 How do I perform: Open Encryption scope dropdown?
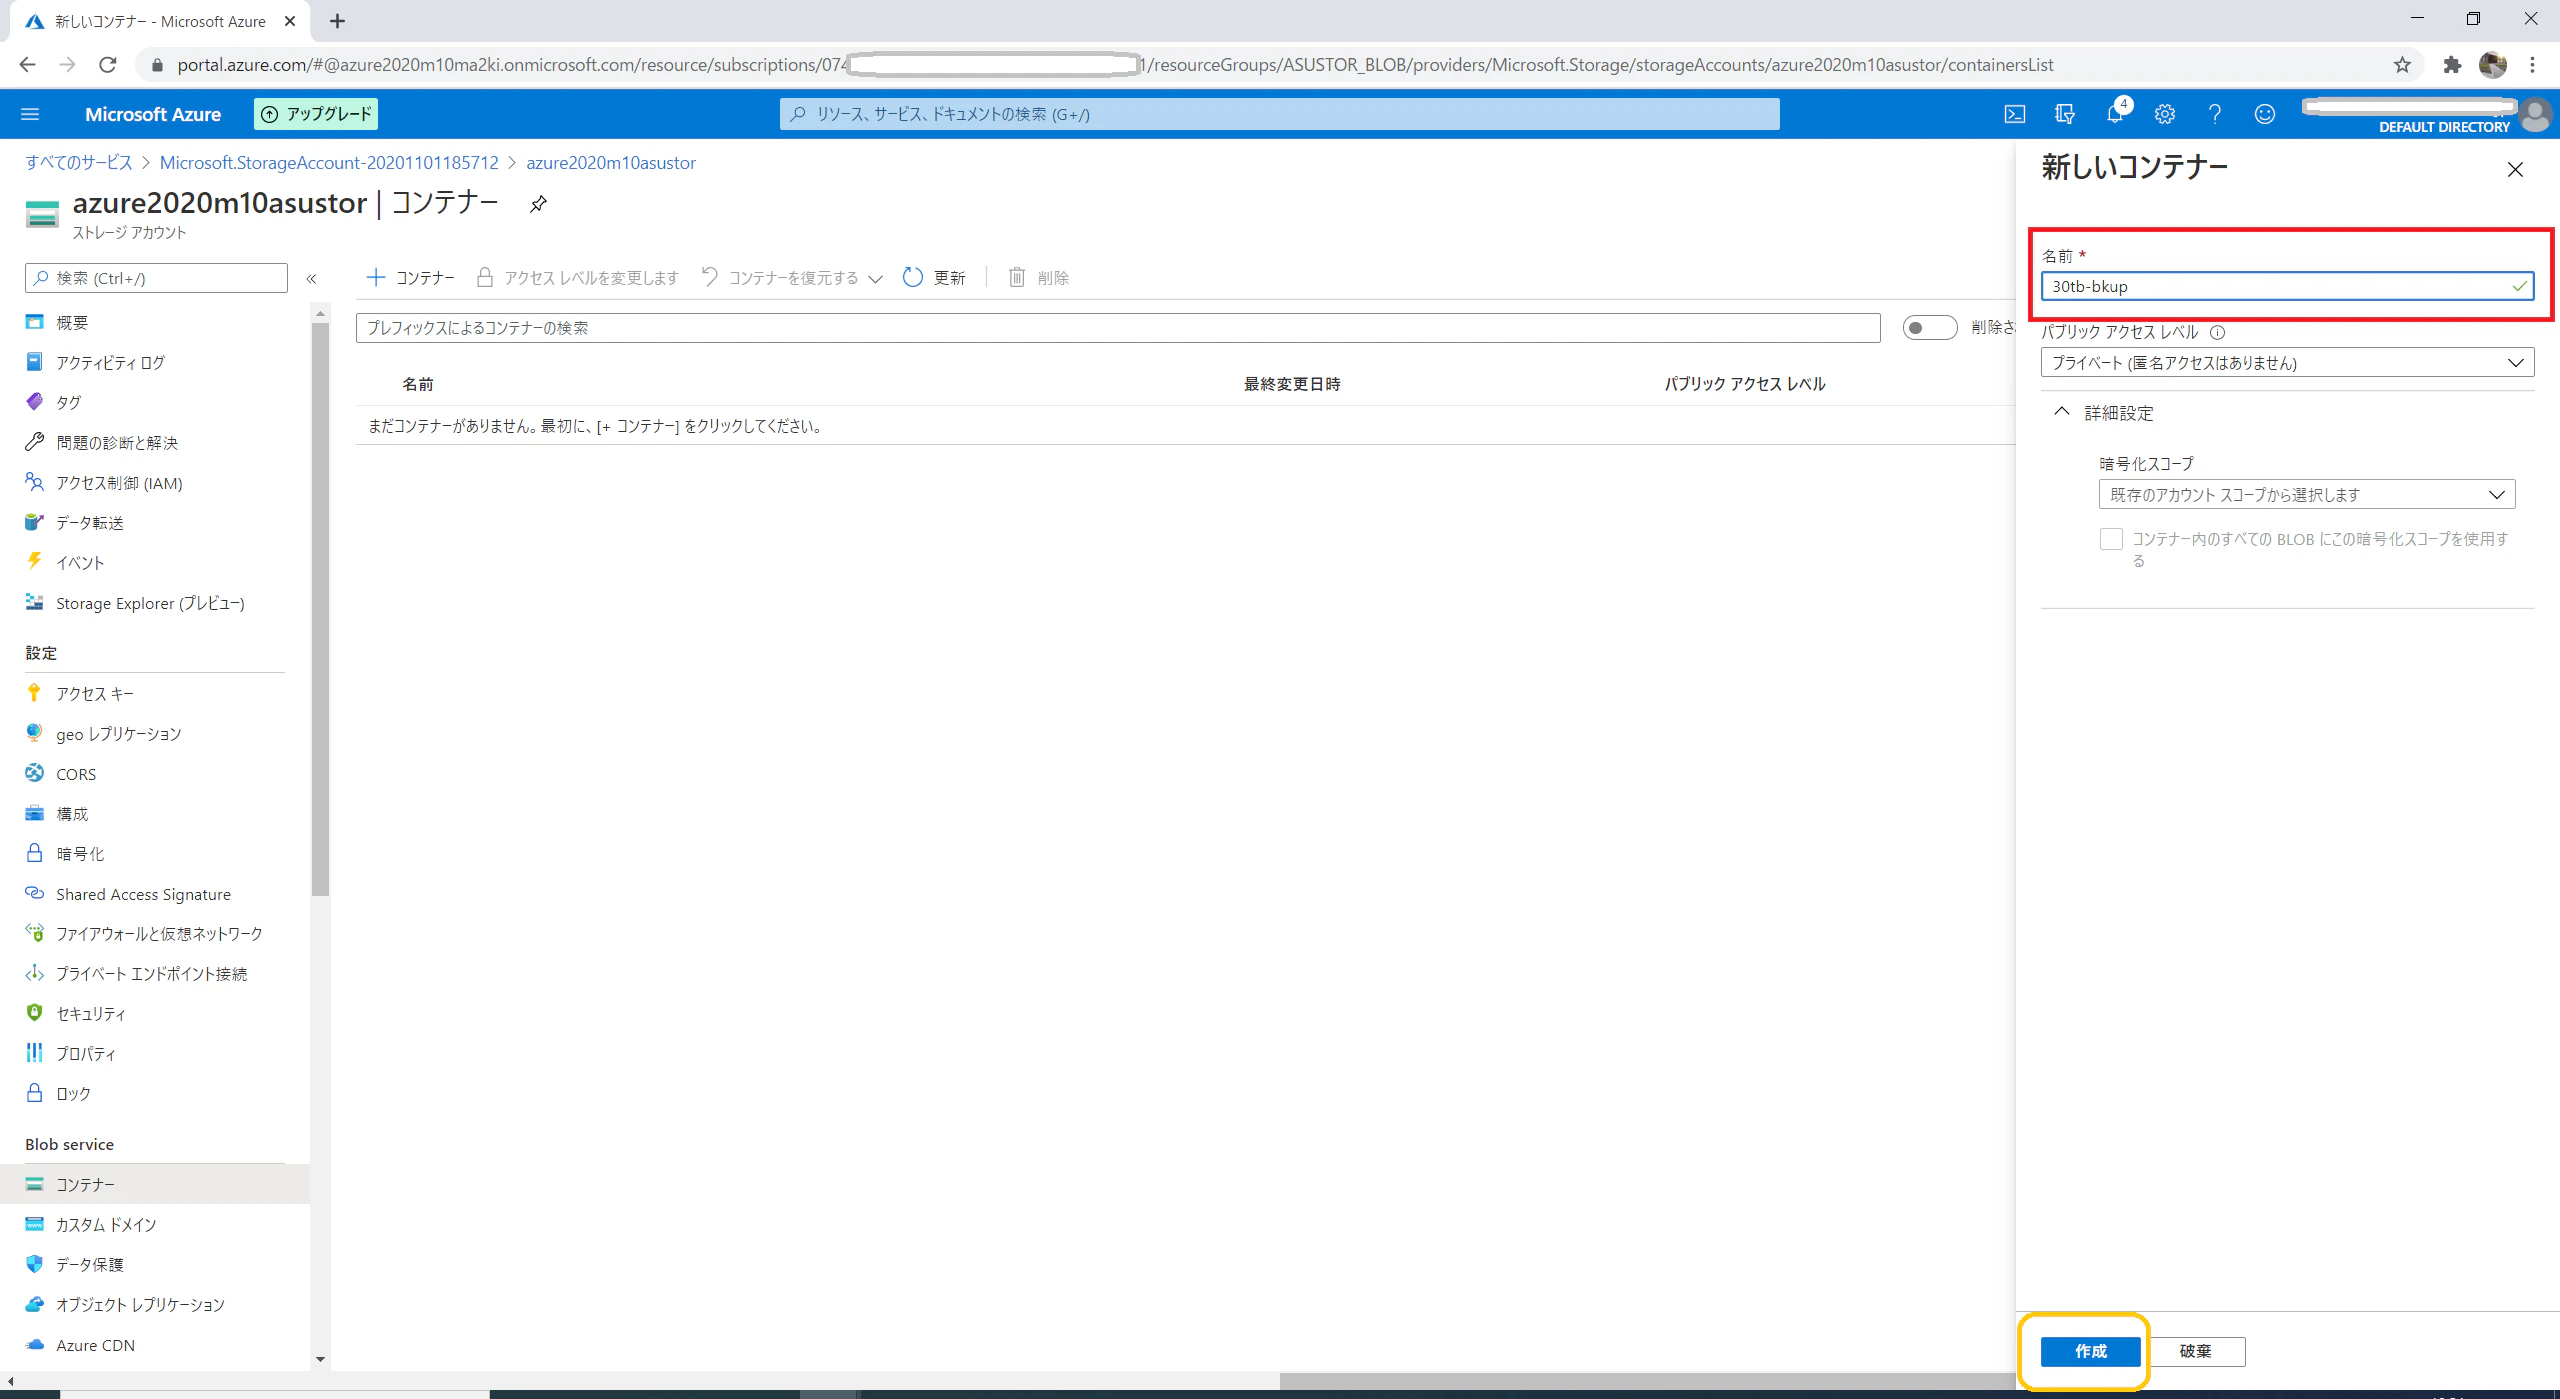point(2307,495)
